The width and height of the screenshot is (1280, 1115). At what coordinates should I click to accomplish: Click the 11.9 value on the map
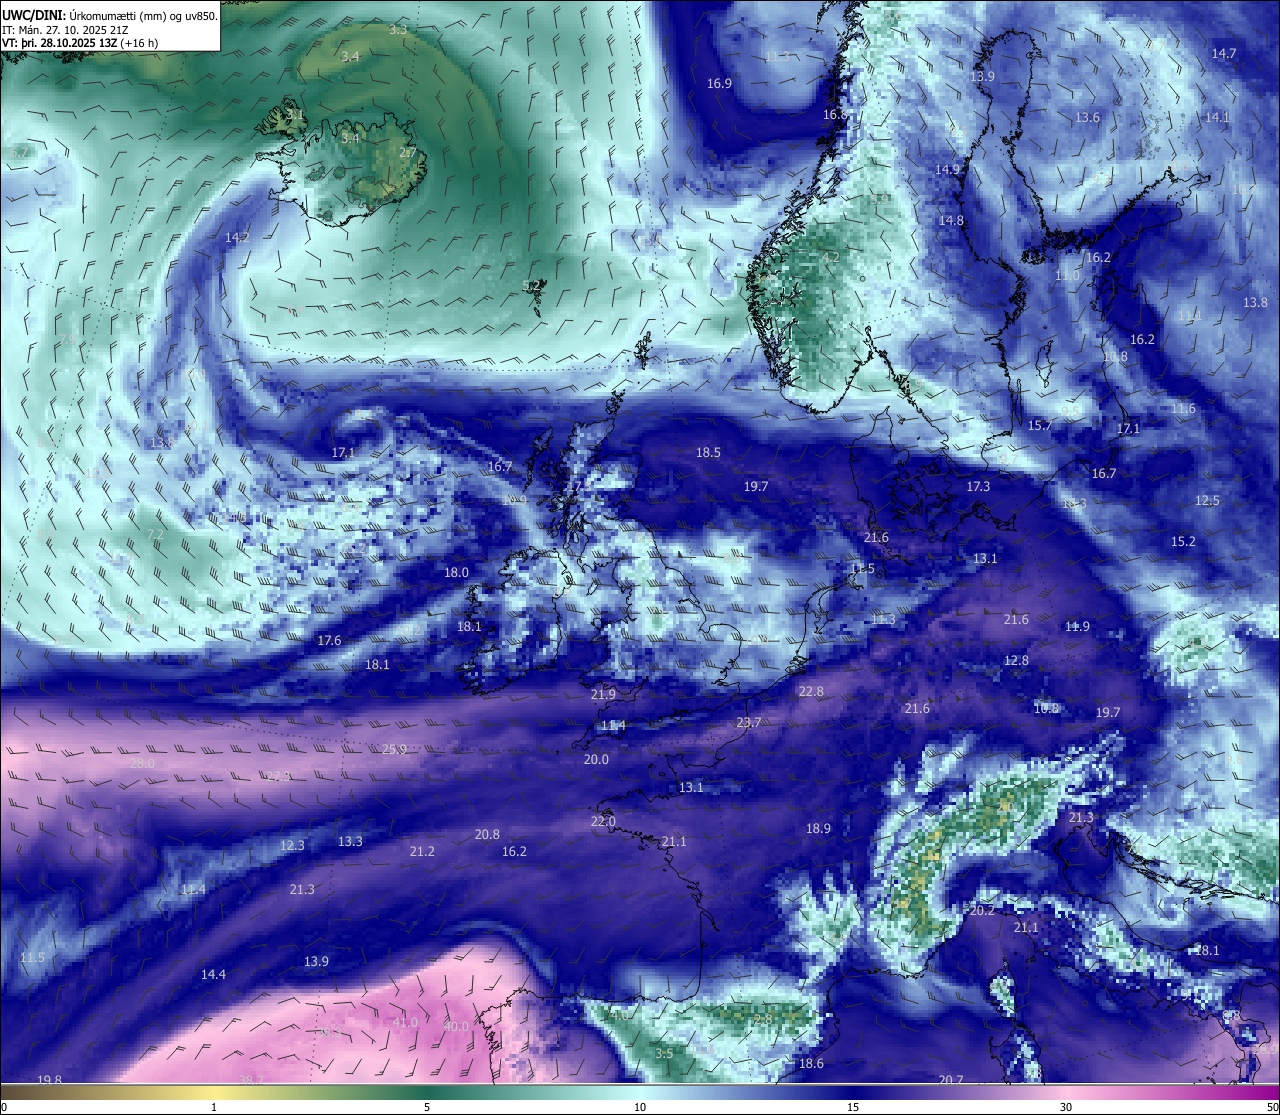point(1077,627)
